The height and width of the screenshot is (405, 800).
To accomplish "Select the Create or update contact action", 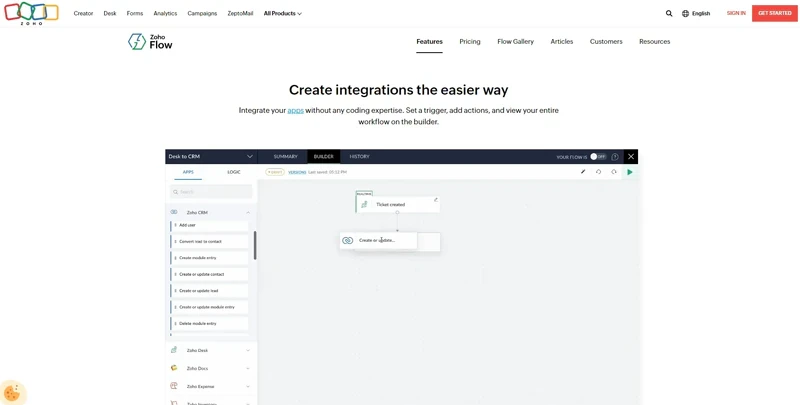I will pos(210,274).
